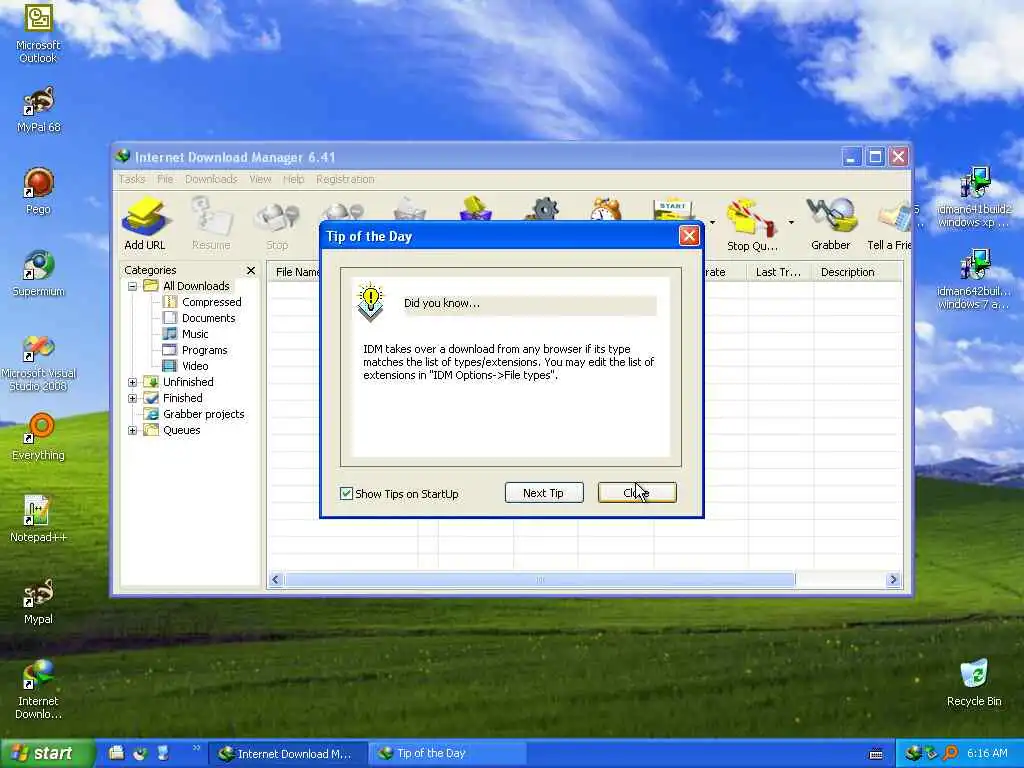The width and height of the screenshot is (1024, 768).
Task: Select idman642build windows 7 installer icon
Action: [974, 279]
